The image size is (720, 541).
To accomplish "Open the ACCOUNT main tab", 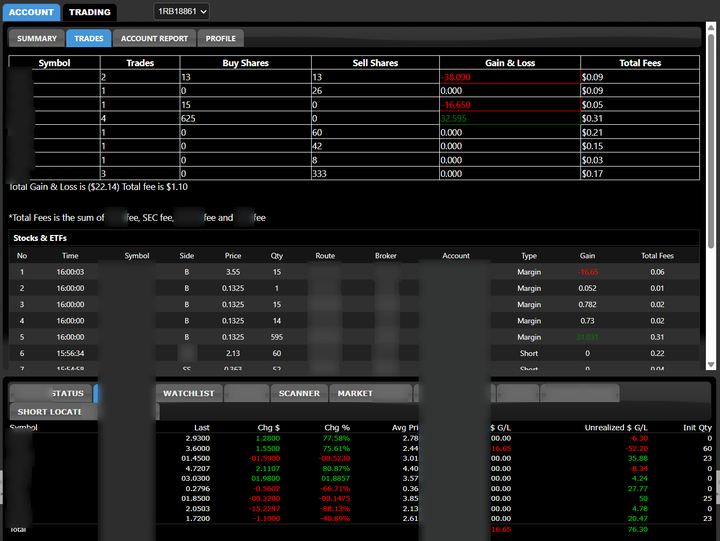I will coord(31,12).
